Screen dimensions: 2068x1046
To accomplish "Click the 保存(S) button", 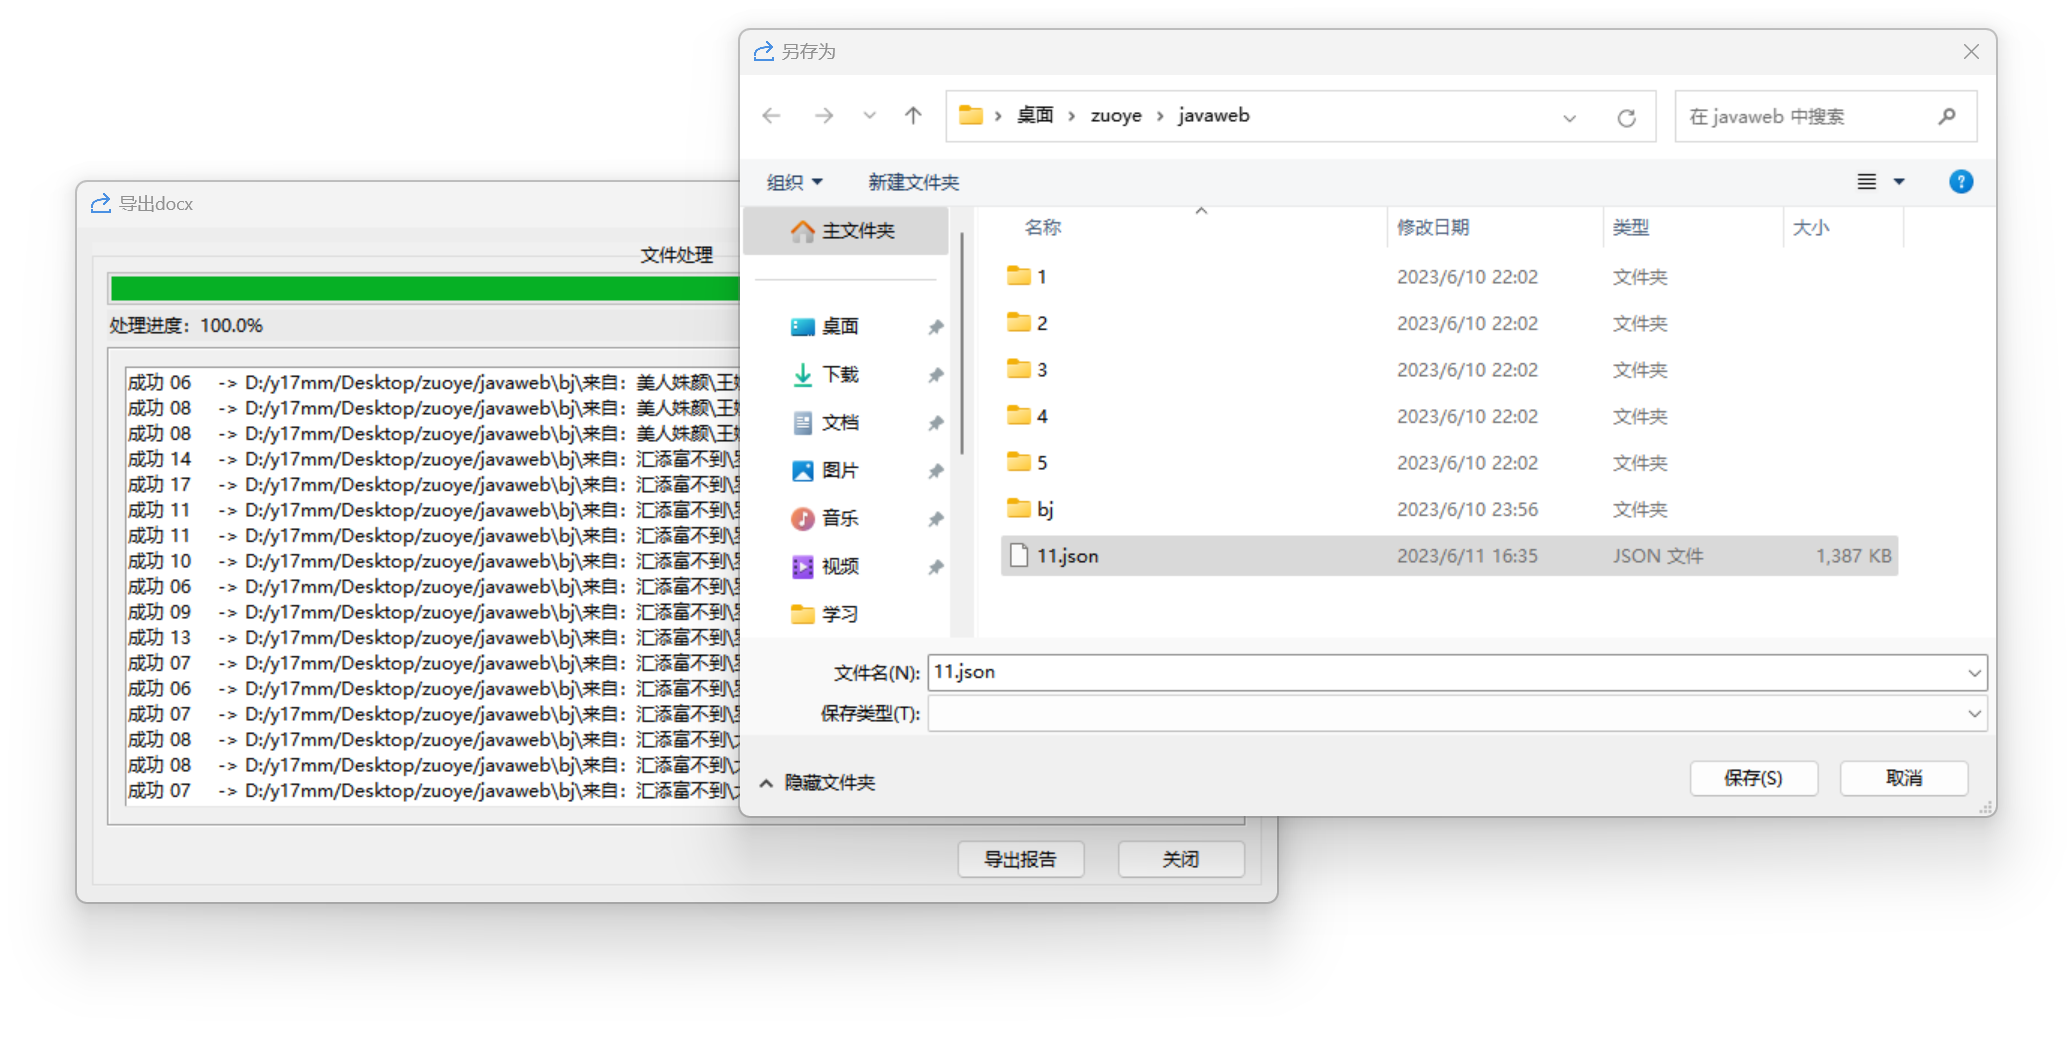I will tap(1753, 778).
